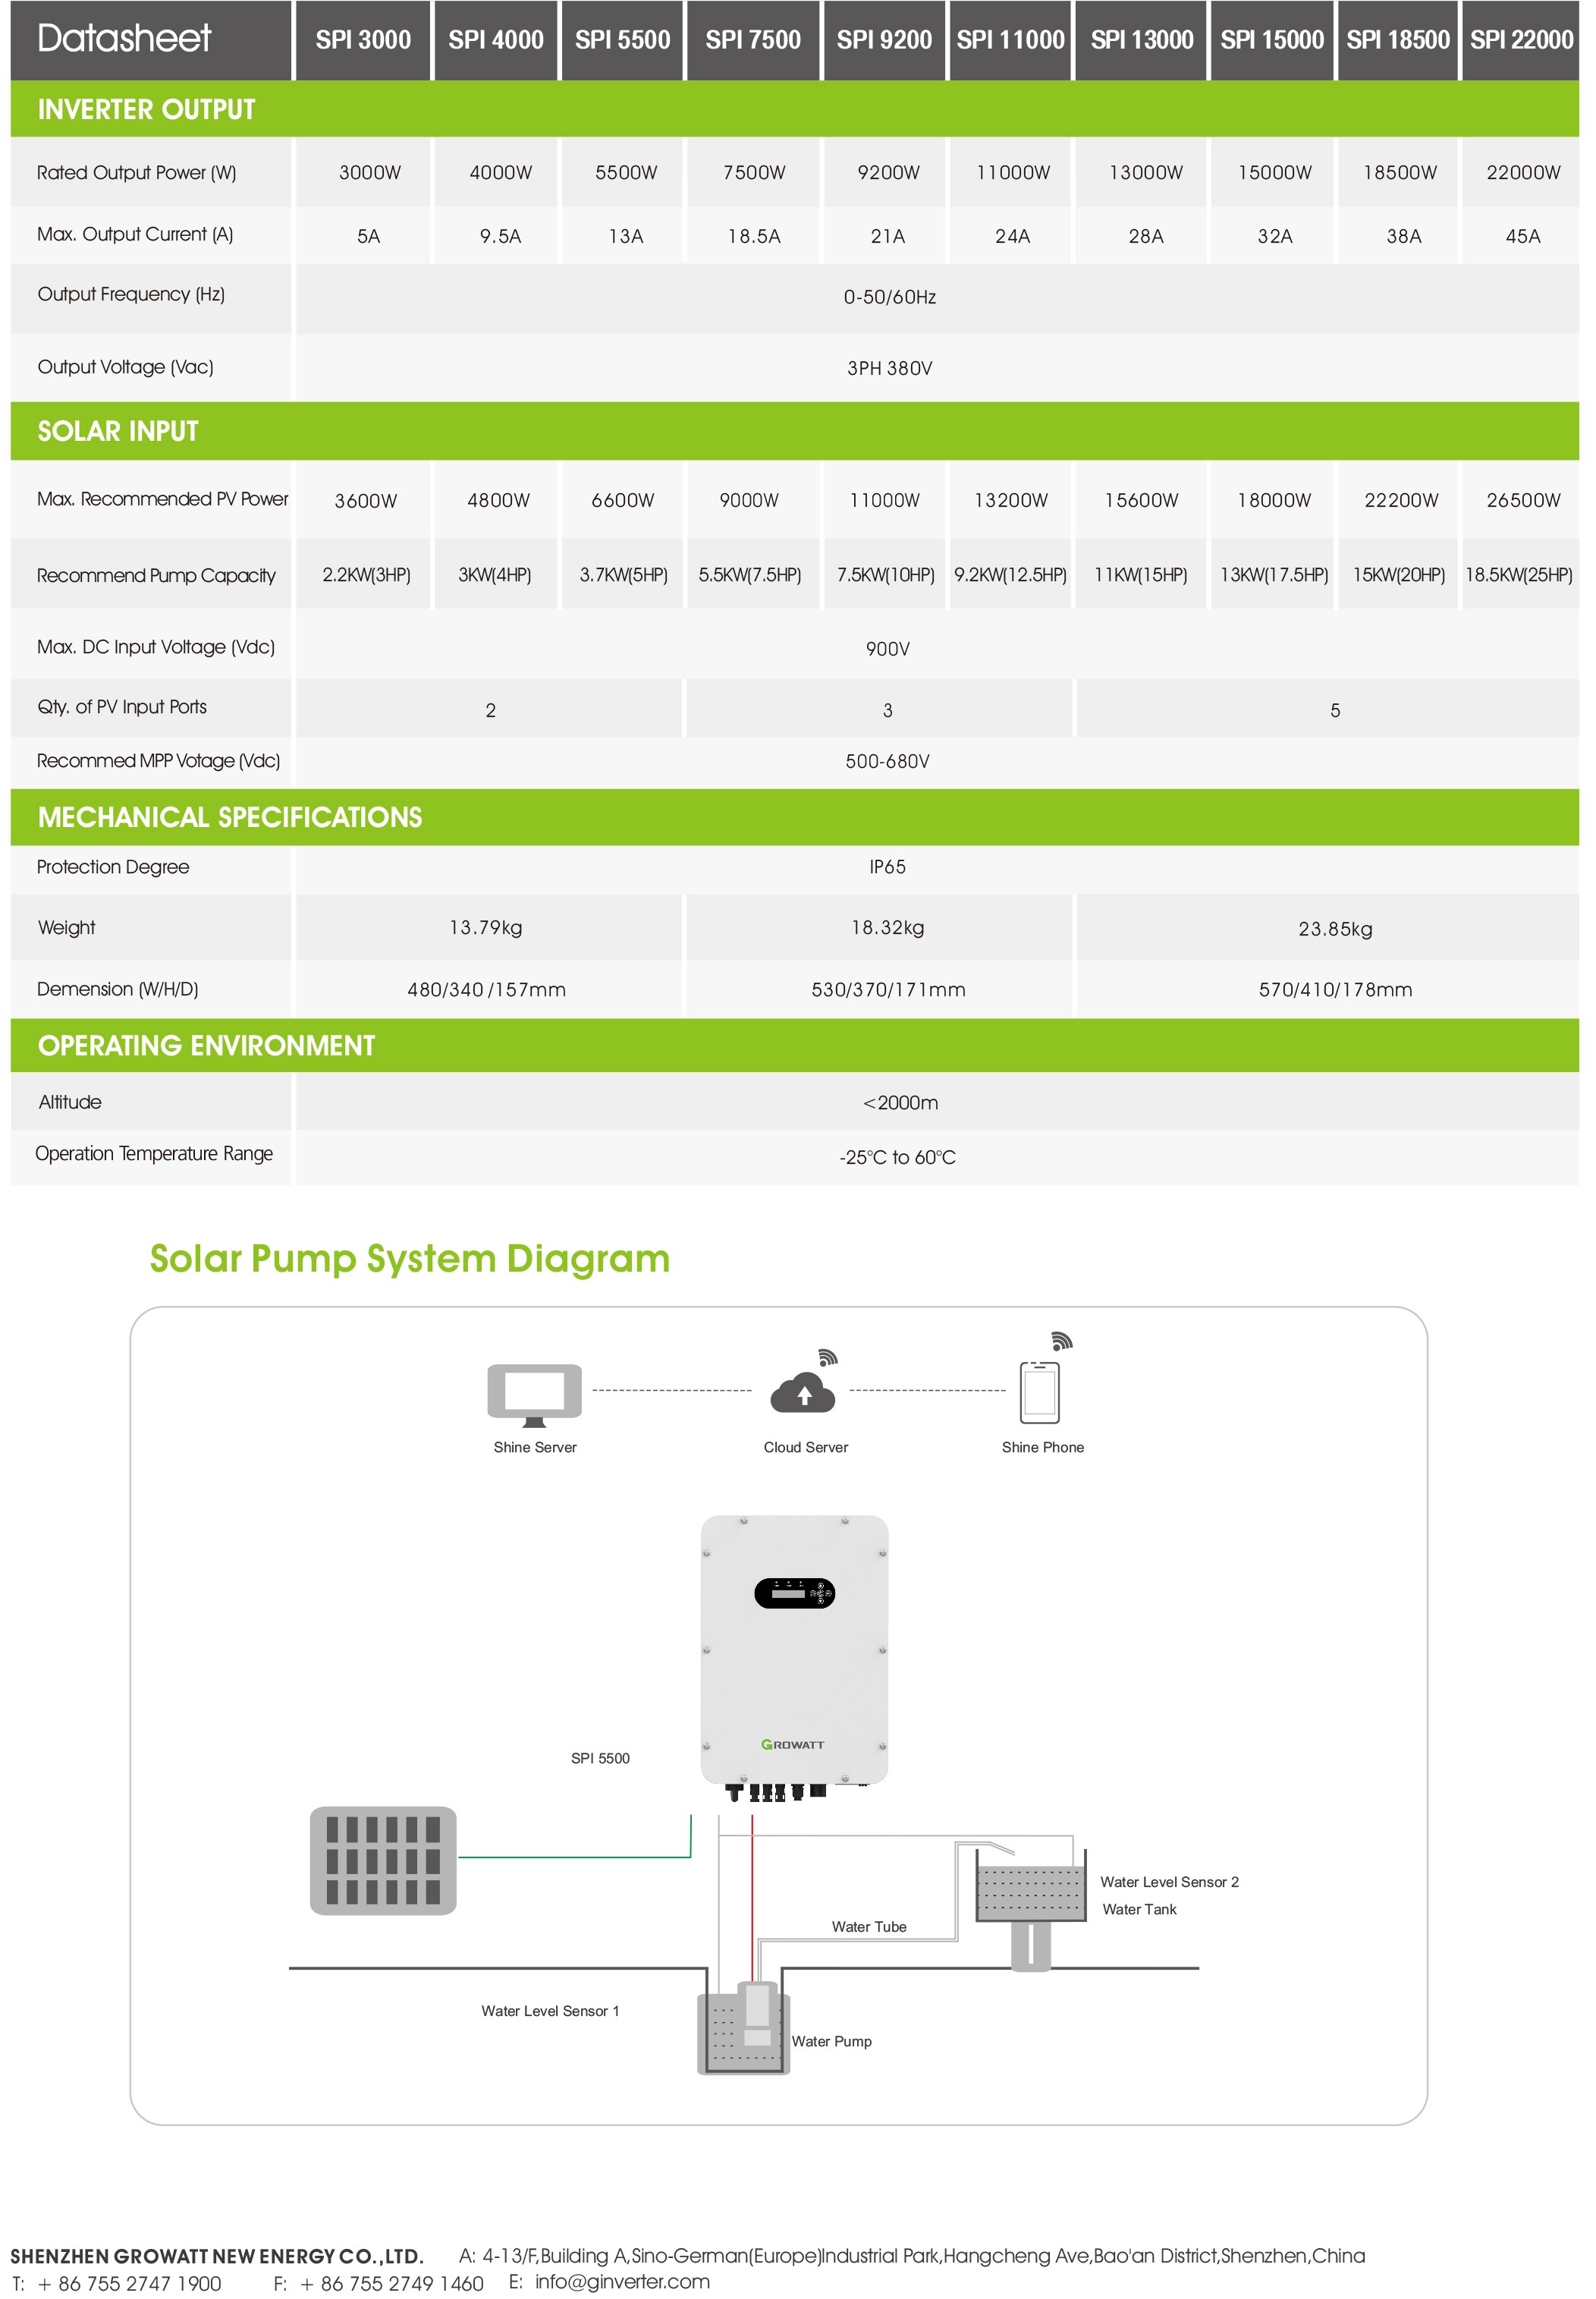The width and height of the screenshot is (1596, 2299).
Task: Click the 500-680V MPP voltage value
Action: point(887,761)
